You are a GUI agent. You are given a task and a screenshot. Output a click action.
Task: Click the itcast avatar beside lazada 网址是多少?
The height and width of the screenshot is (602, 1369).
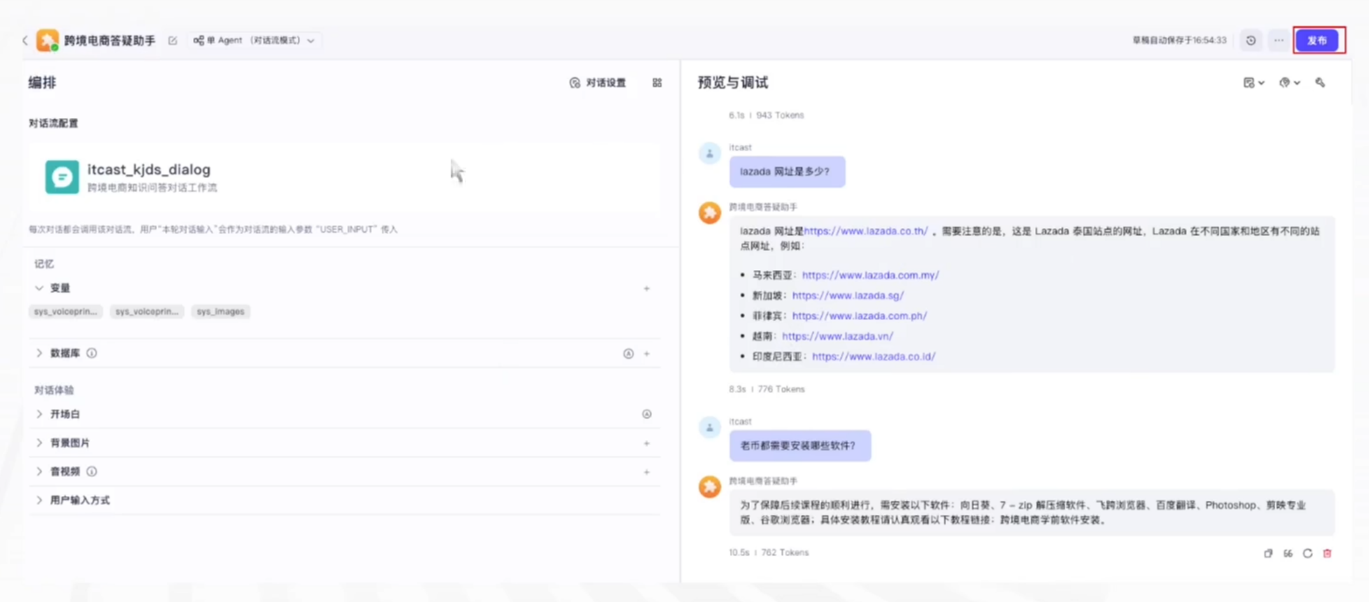[x=709, y=153]
